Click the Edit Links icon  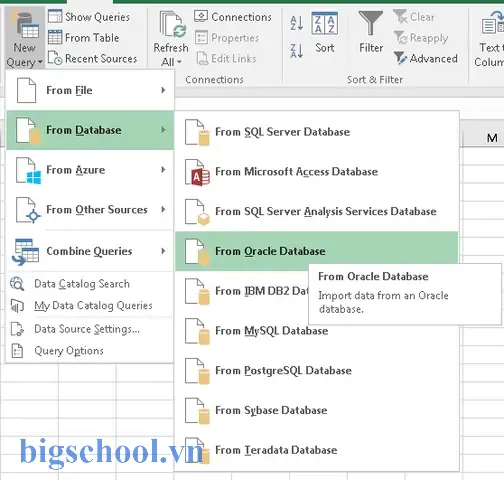point(202,58)
